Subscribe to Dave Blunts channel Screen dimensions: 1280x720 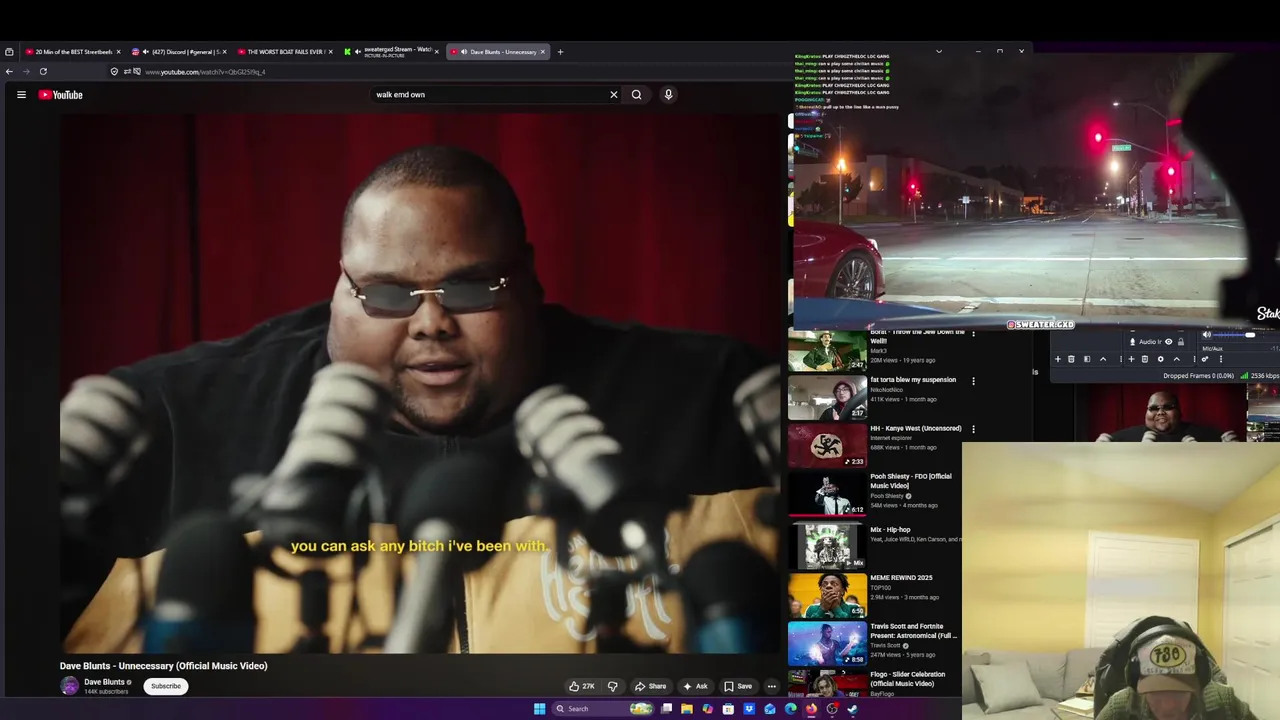(x=166, y=686)
